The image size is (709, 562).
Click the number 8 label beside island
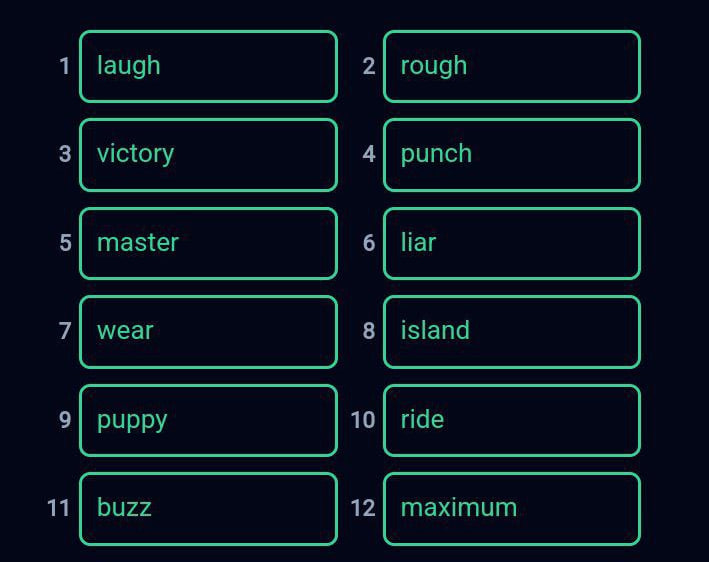[369, 331]
